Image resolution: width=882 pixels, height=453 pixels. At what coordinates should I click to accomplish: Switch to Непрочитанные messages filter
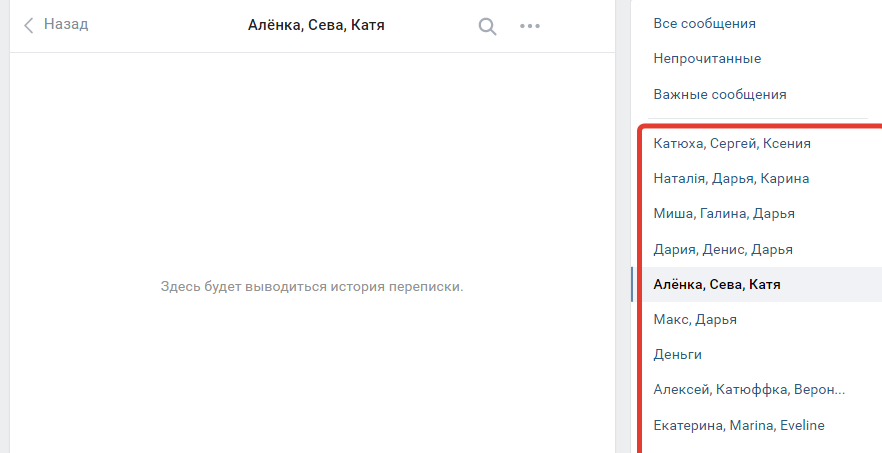pos(707,59)
